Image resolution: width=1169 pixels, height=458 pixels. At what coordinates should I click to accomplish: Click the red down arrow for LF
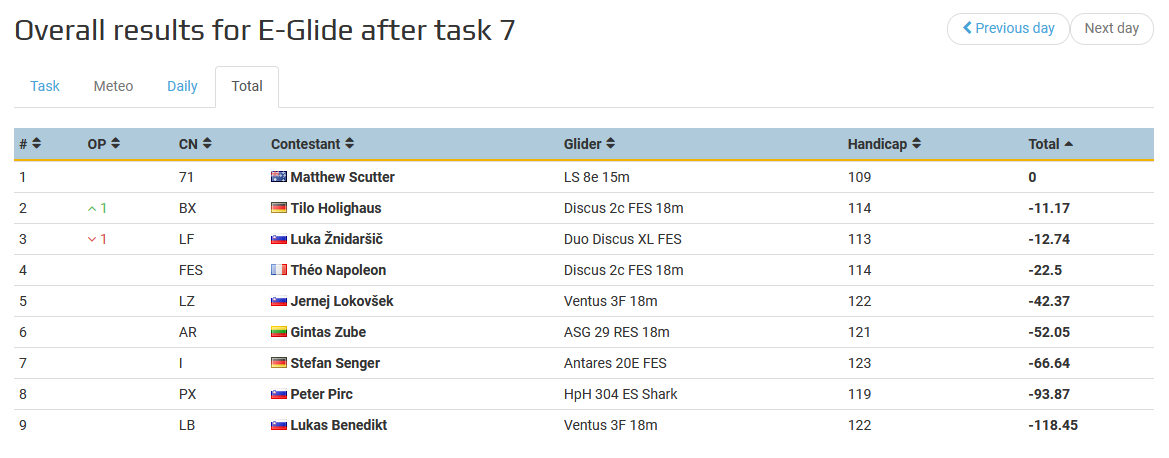point(92,239)
